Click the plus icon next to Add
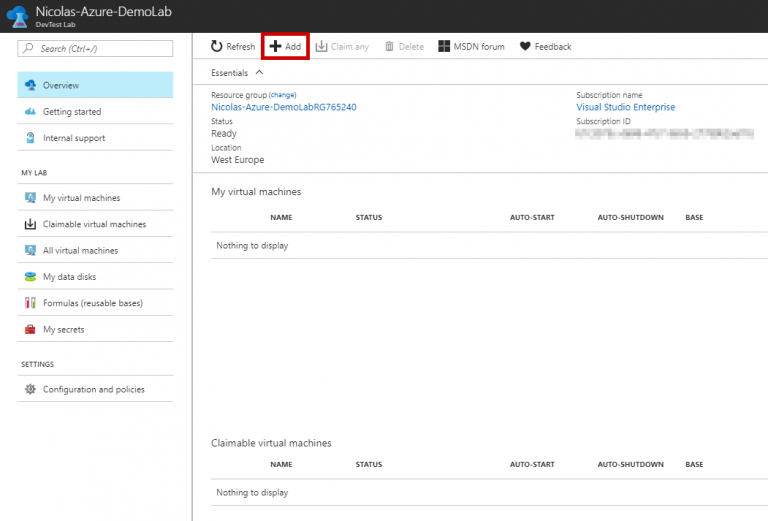The width and height of the screenshot is (768, 521). click(275, 46)
